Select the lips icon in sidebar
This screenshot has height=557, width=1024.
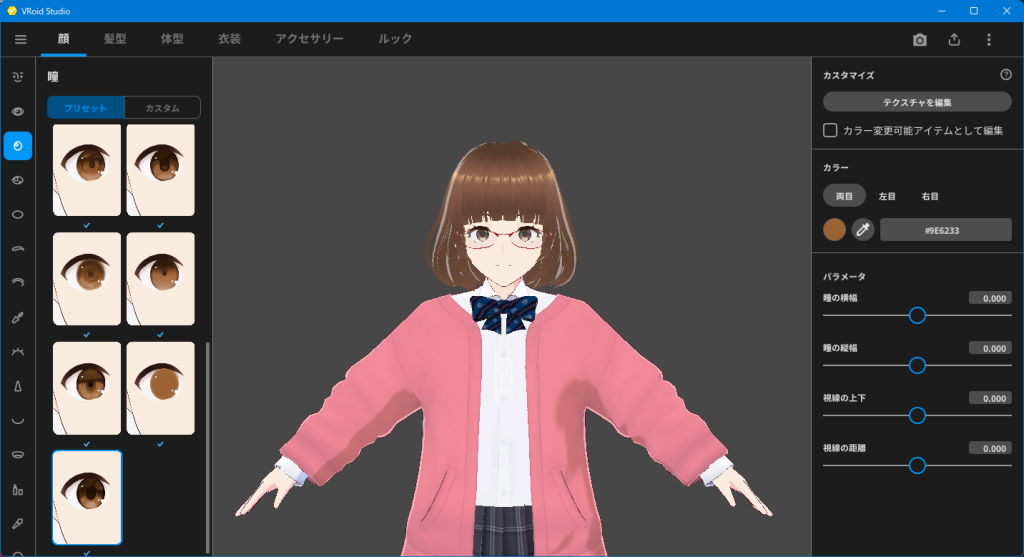tap(18, 454)
